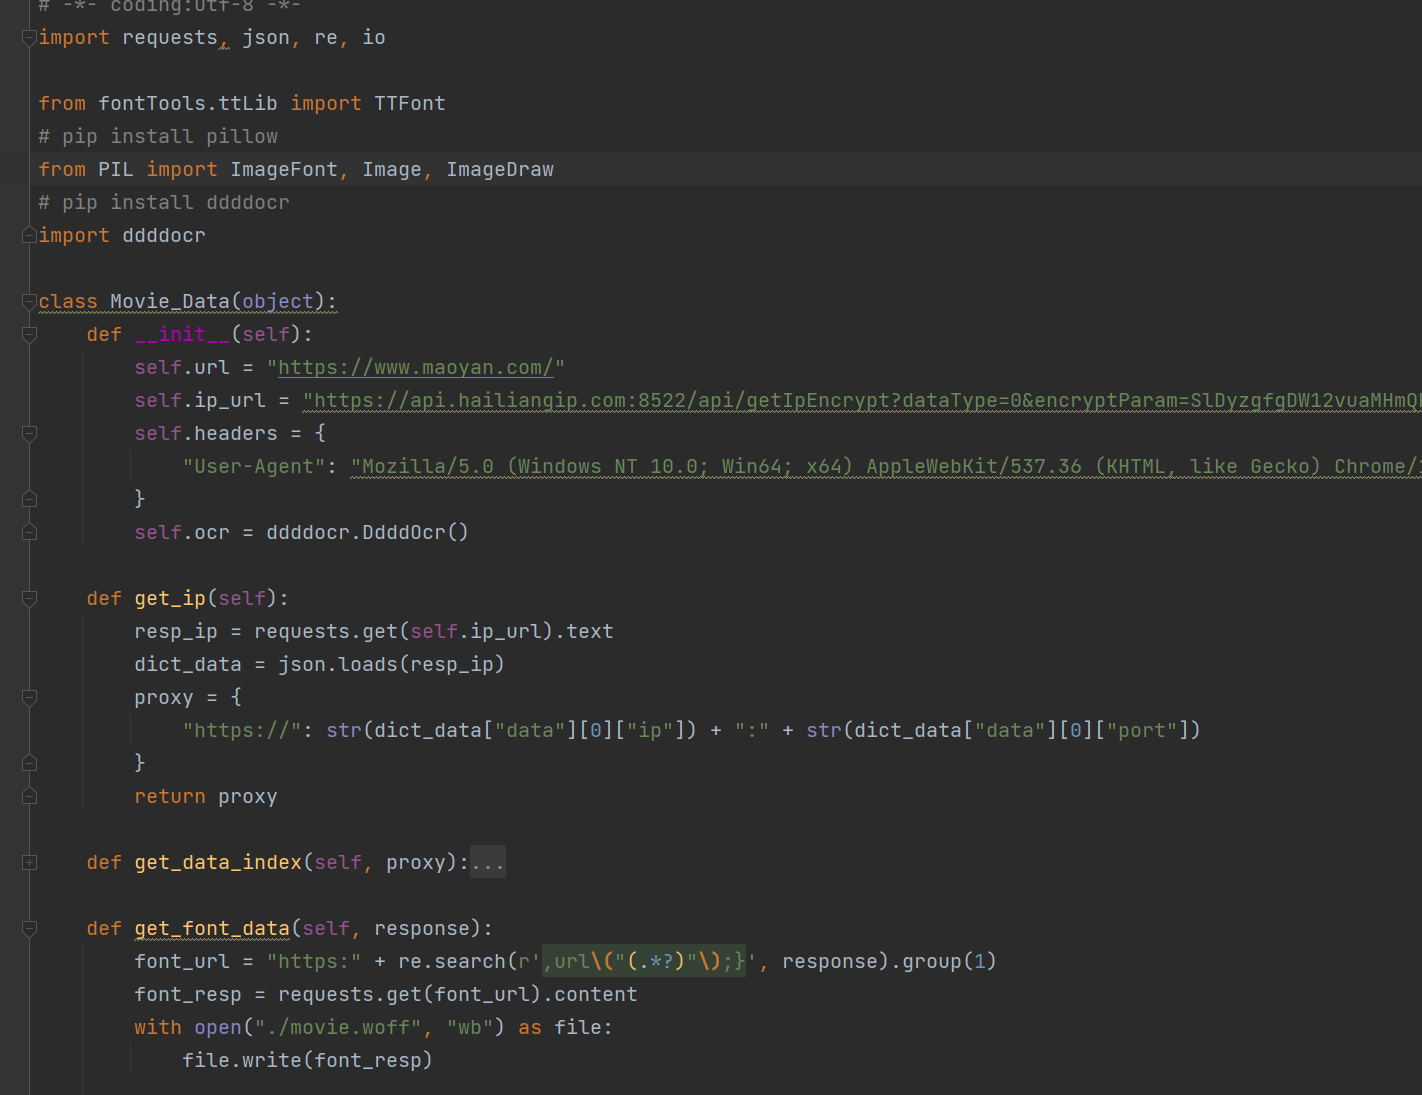Click fold end marker beside 'return proxy'
The height and width of the screenshot is (1095, 1422).
[x=29, y=797]
